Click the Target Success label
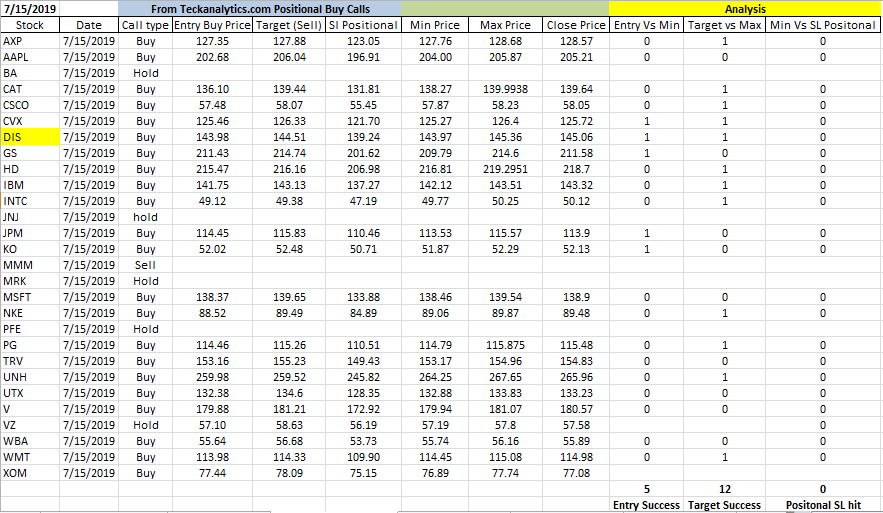 [x=724, y=505]
